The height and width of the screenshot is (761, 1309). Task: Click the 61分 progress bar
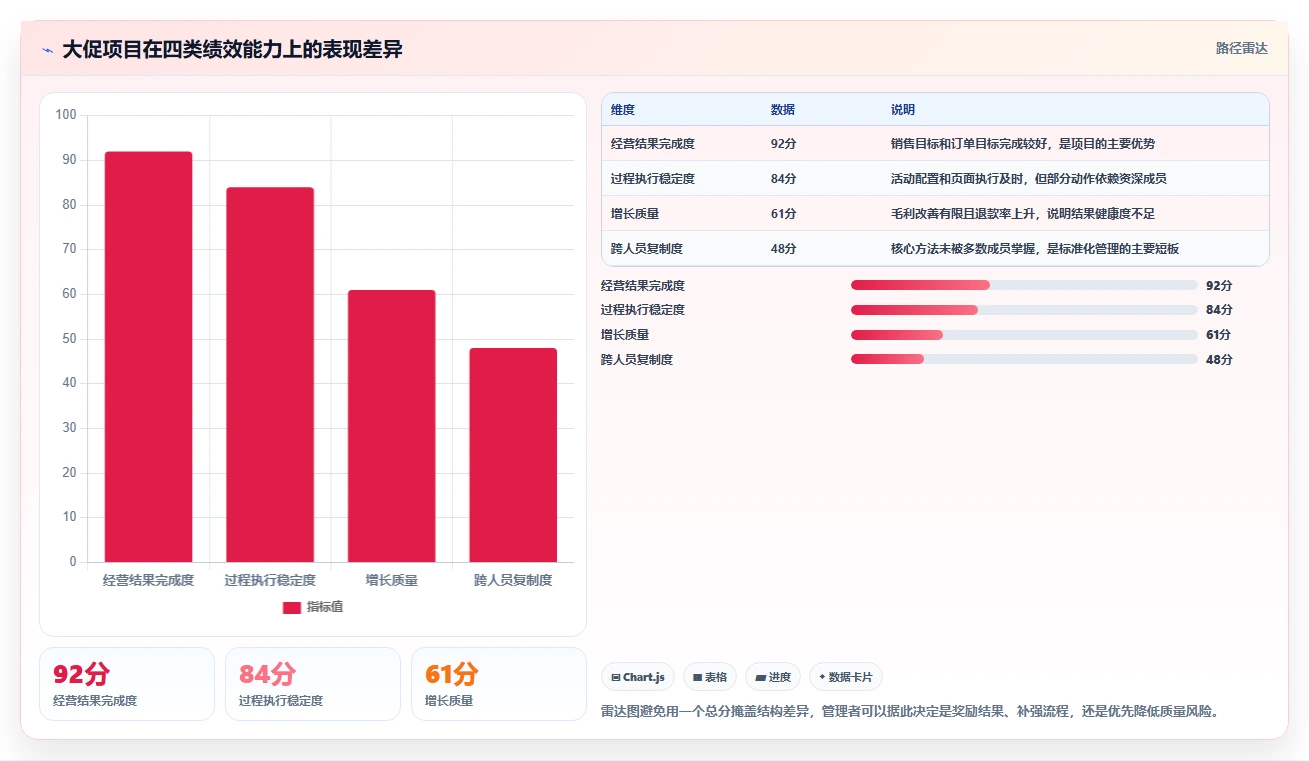(x=1024, y=335)
